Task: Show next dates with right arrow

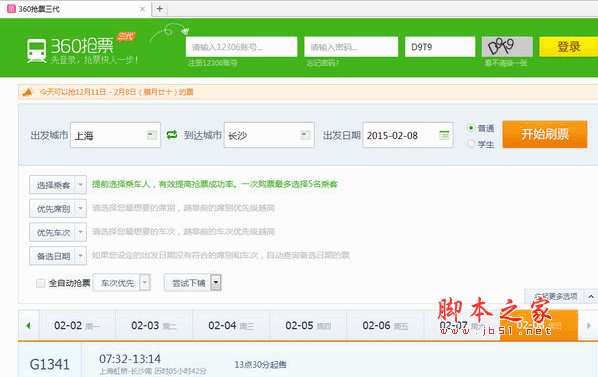Action: coord(588,326)
